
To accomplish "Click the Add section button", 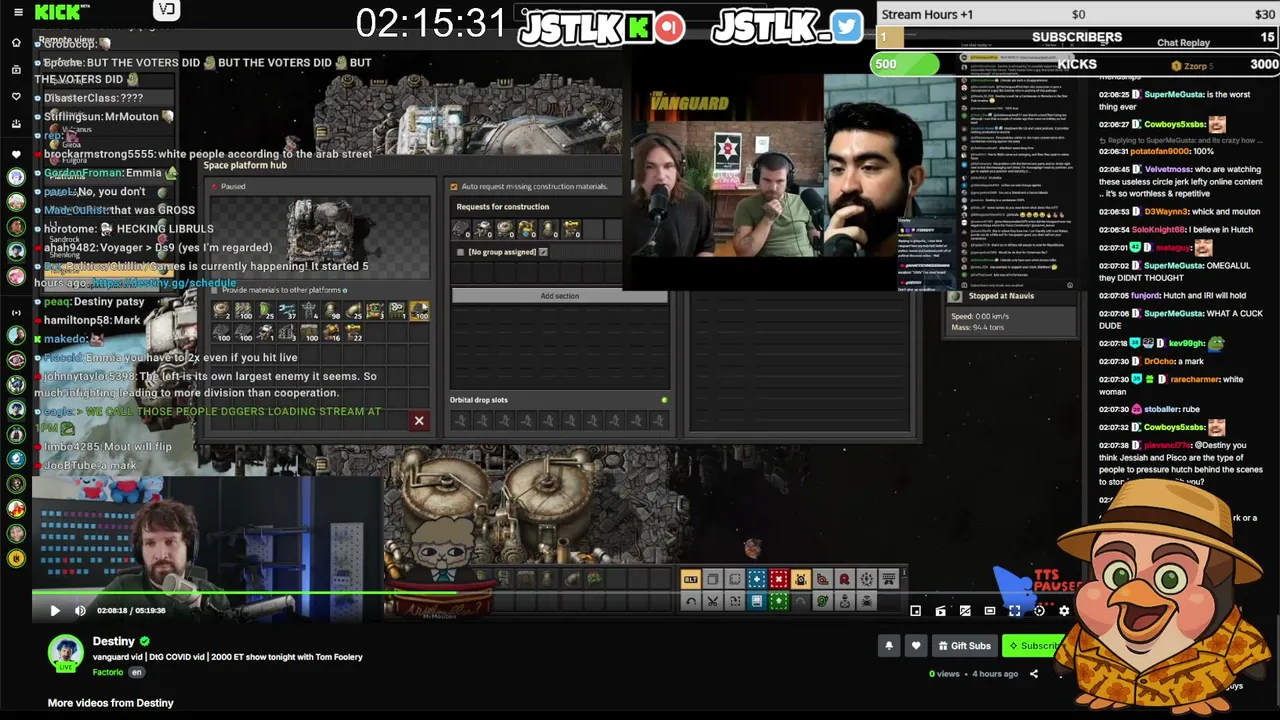I will (559, 296).
